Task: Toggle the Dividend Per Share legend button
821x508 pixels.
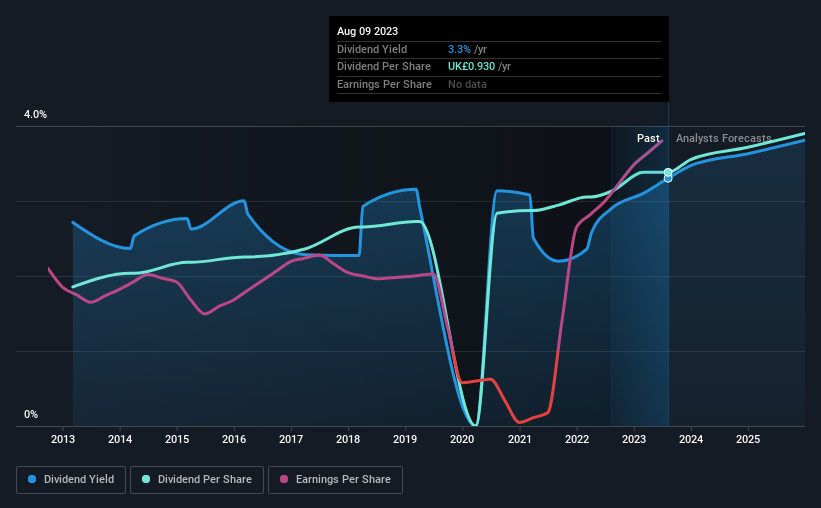Action: tap(197, 480)
